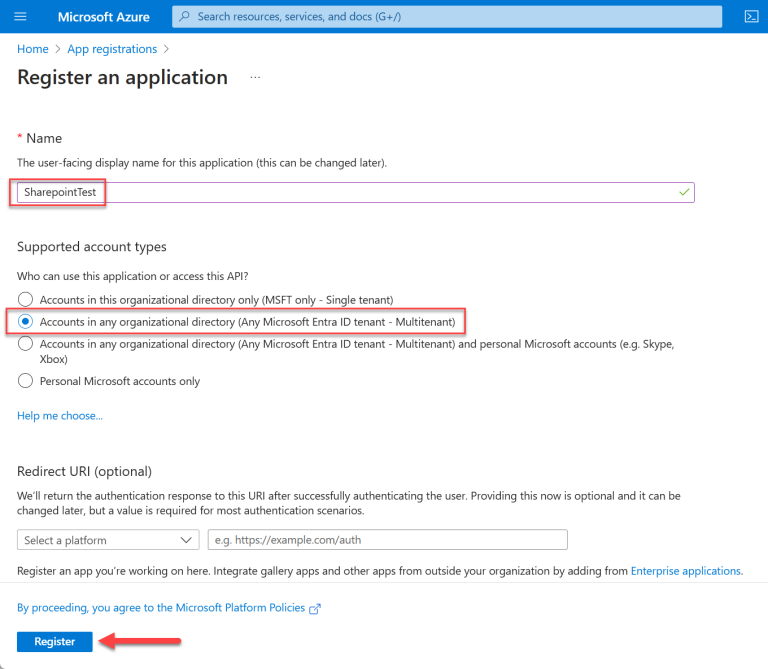Open Cloud Shell from the top bar
This screenshot has width=768, height=669.
point(751,17)
